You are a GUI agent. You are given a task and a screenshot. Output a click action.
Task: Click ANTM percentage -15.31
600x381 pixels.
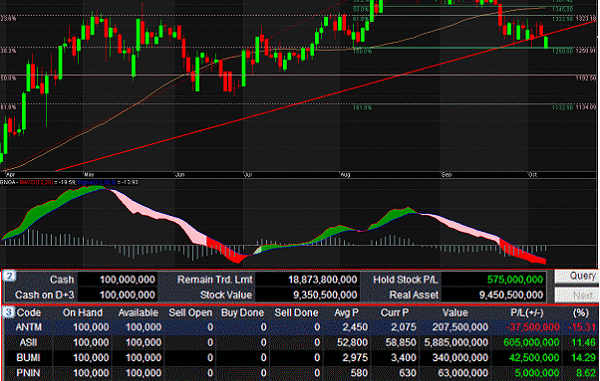(582, 327)
